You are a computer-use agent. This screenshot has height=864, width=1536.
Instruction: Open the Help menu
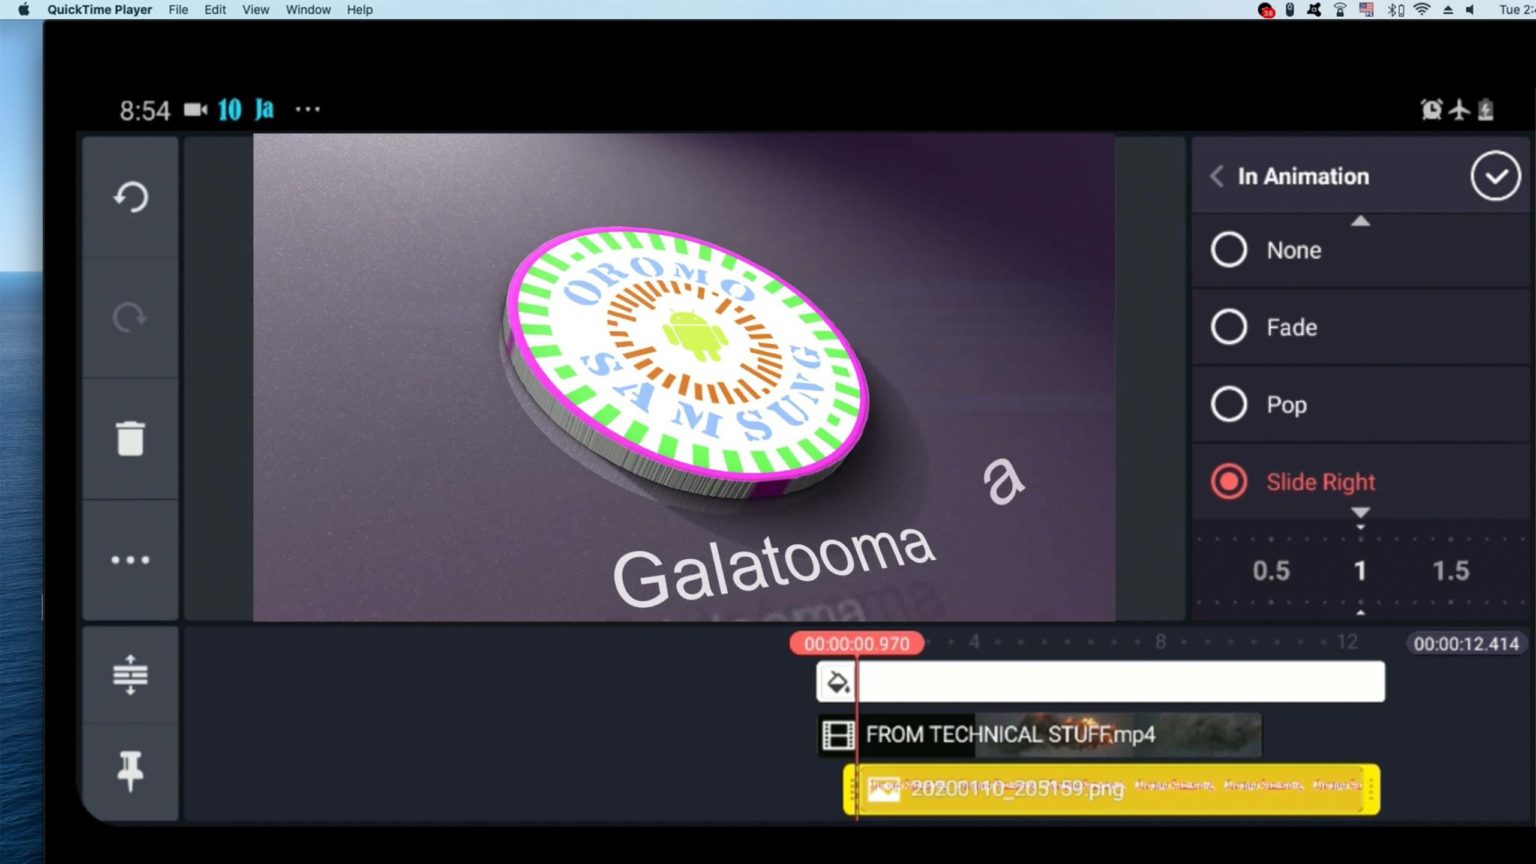click(360, 9)
